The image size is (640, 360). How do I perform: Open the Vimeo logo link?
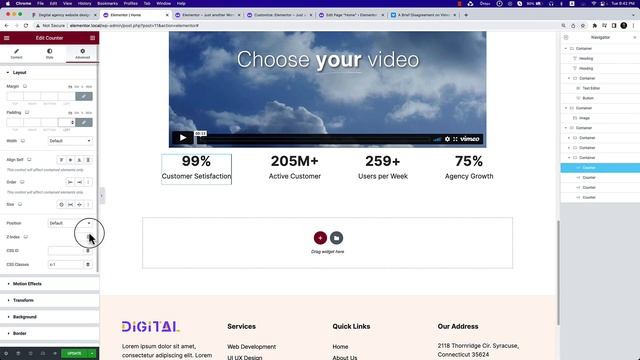[470, 139]
